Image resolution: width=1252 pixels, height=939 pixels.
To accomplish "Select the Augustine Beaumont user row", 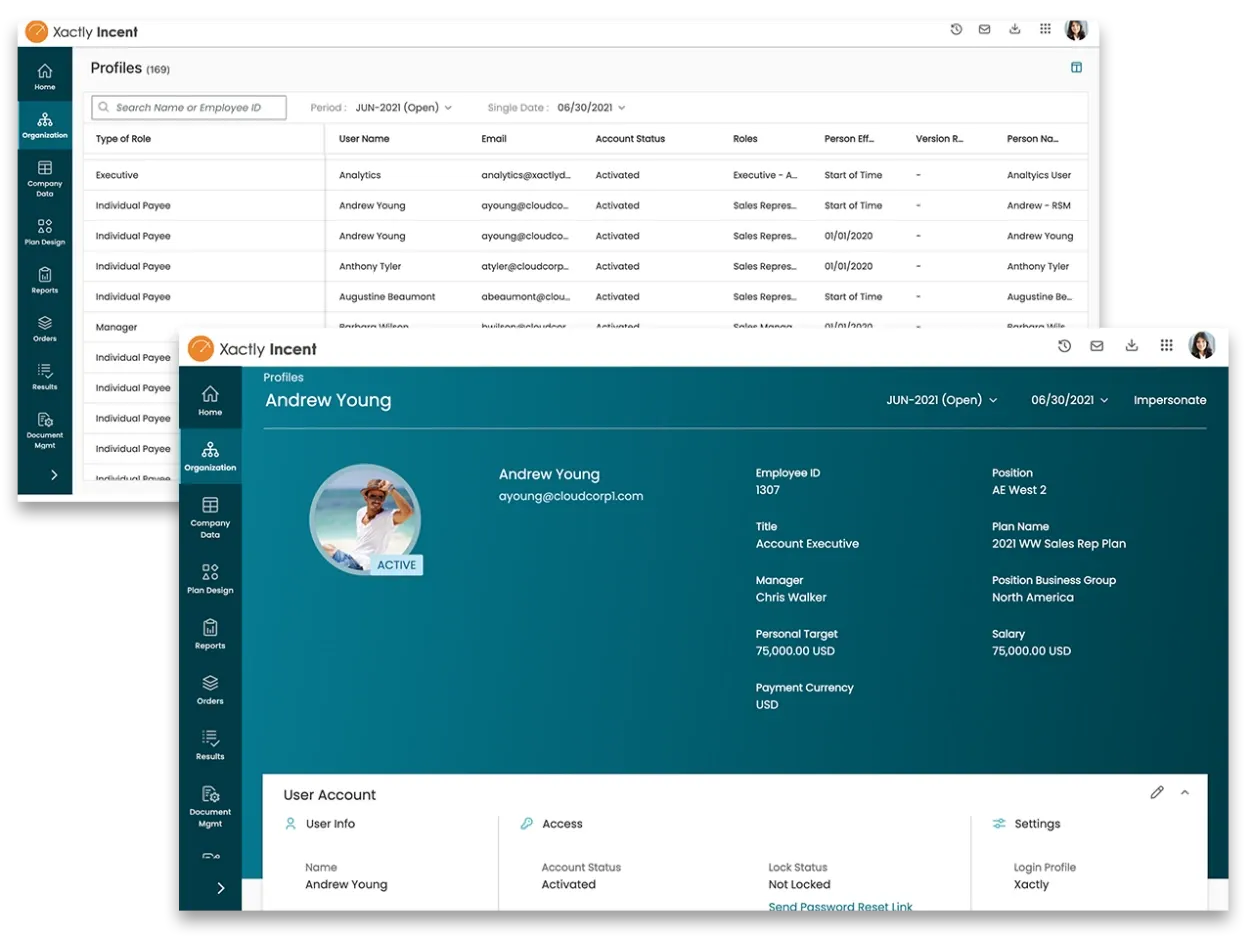I will pos(586,297).
